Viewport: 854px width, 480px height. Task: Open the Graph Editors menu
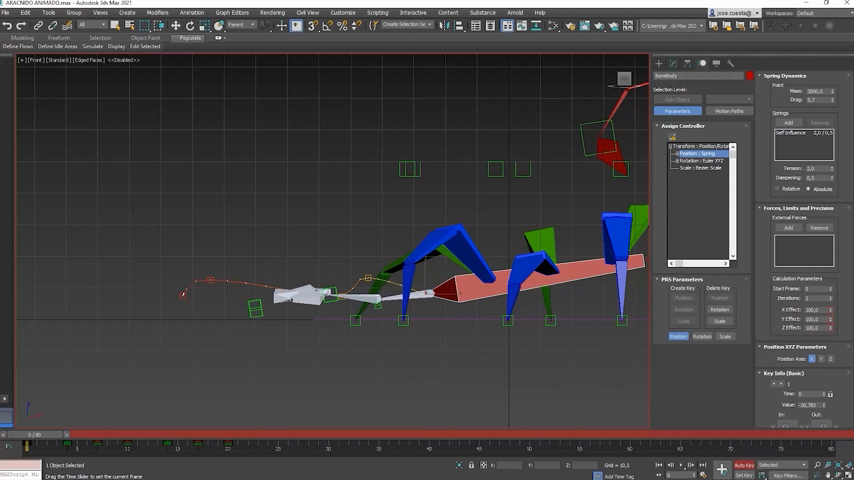pos(232,13)
